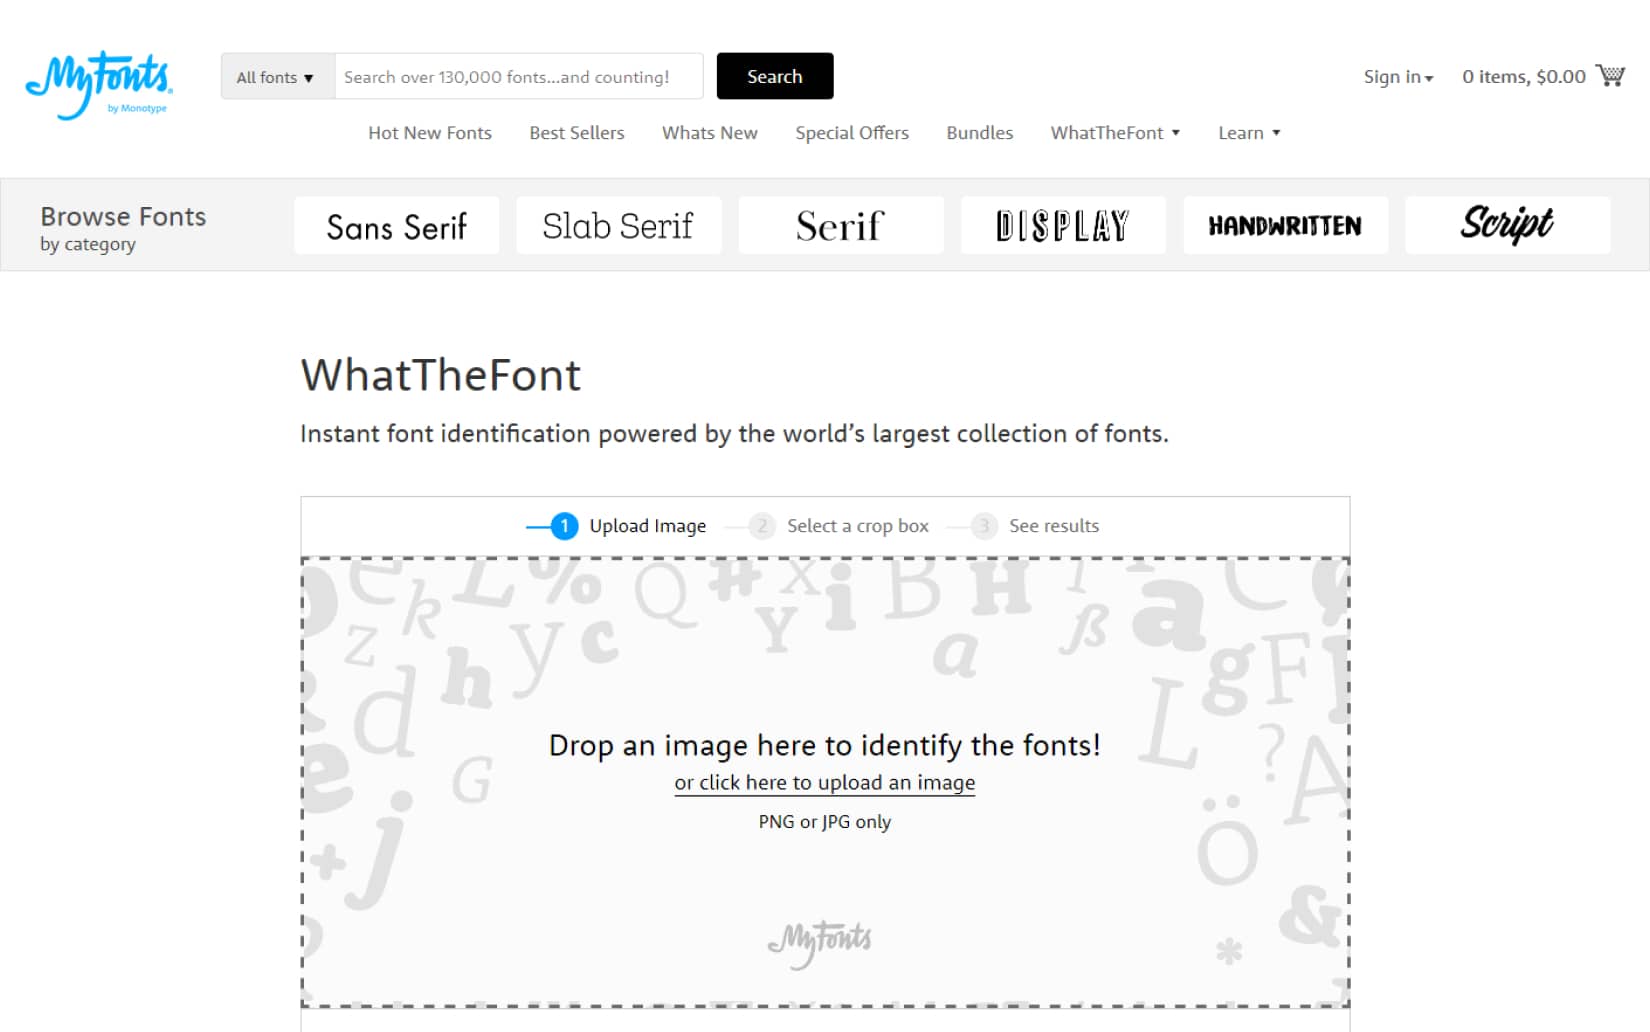Image resolution: width=1650 pixels, height=1032 pixels.
Task: Browse the Handwritten font category
Action: (1285, 226)
